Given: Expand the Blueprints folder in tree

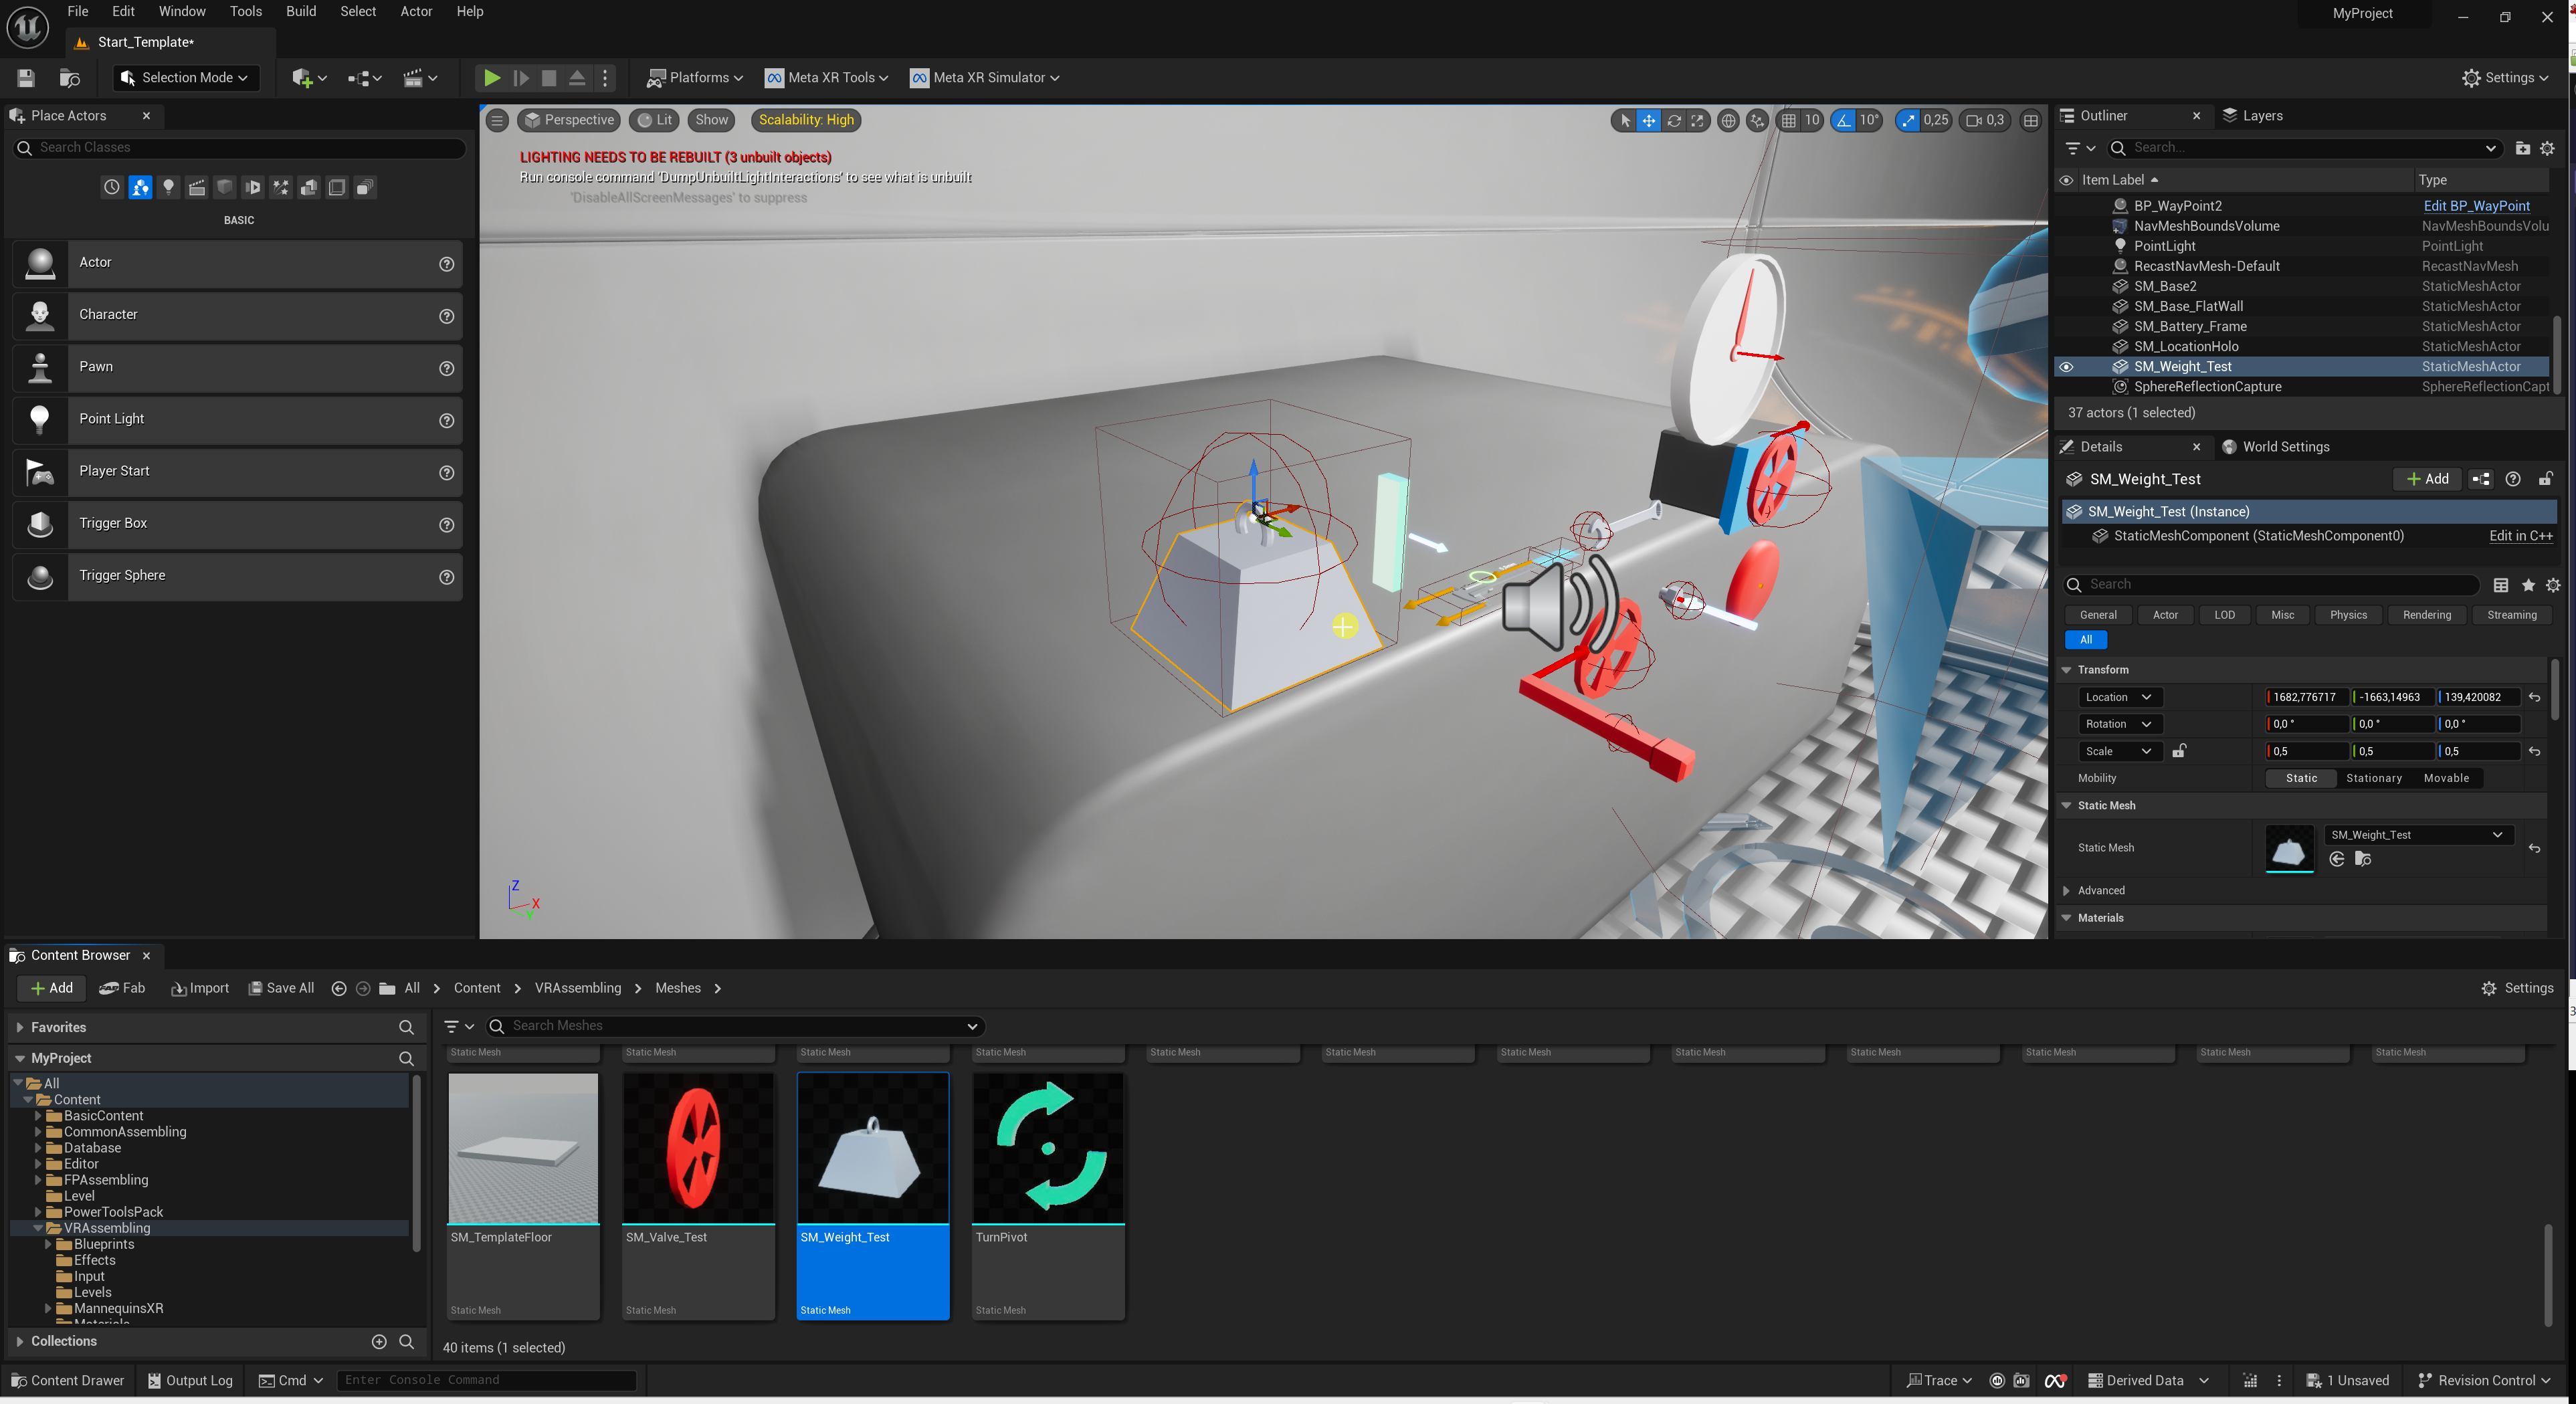Looking at the screenshot, I should 48,1244.
